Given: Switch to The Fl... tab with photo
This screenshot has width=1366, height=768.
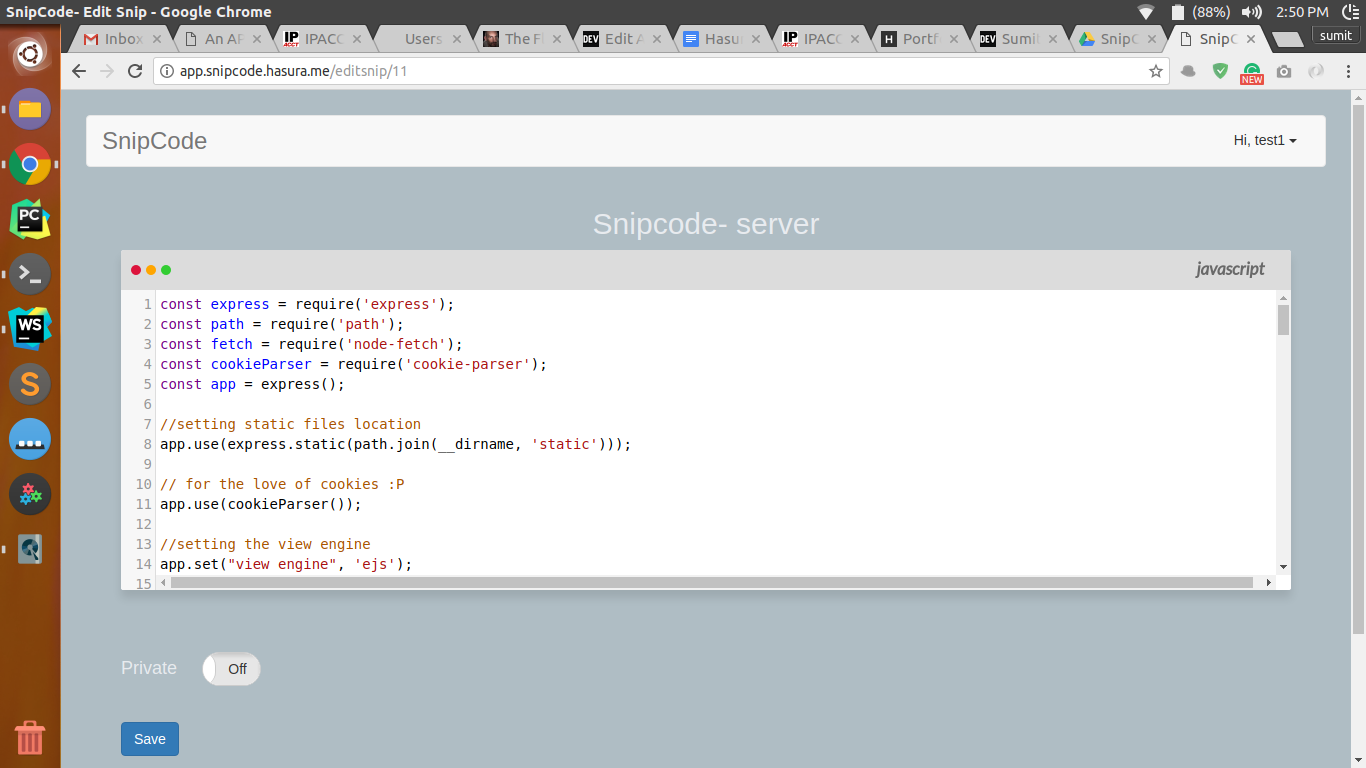Looking at the screenshot, I should (517, 39).
